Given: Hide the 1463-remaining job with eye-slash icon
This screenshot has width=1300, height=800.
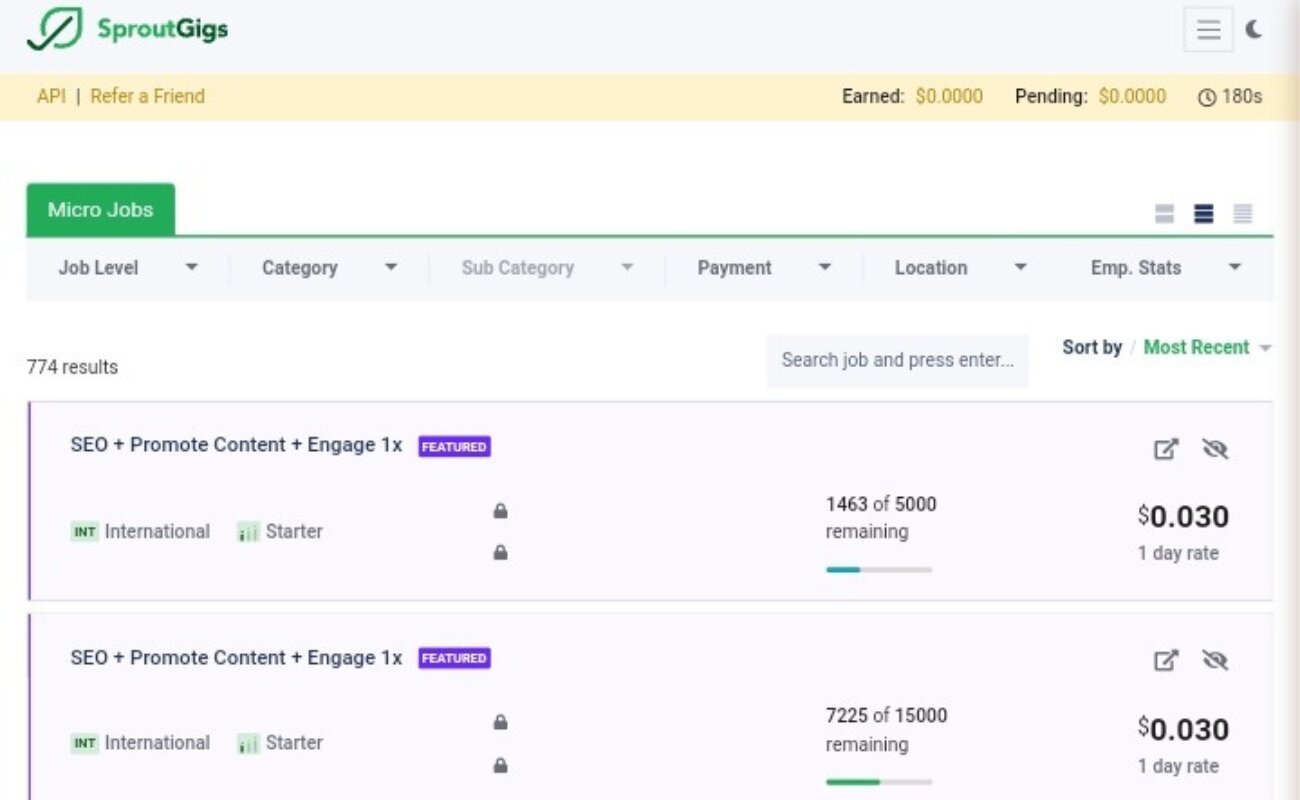Looking at the screenshot, I should [x=1215, y=449].
